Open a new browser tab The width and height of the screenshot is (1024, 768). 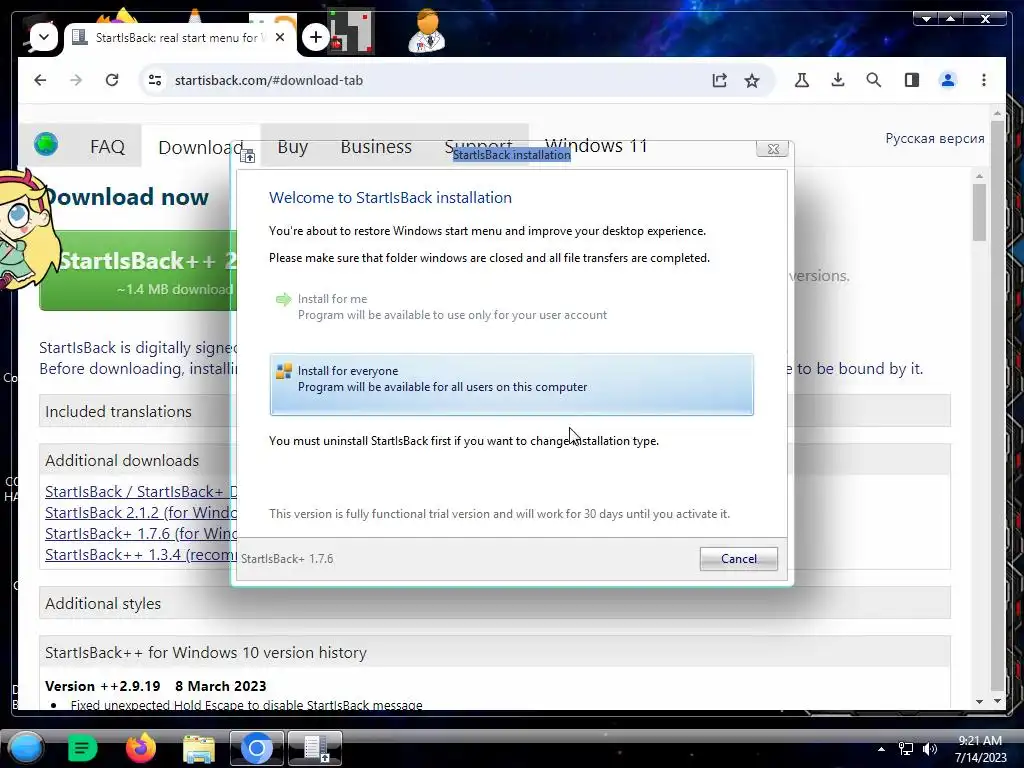315,37
